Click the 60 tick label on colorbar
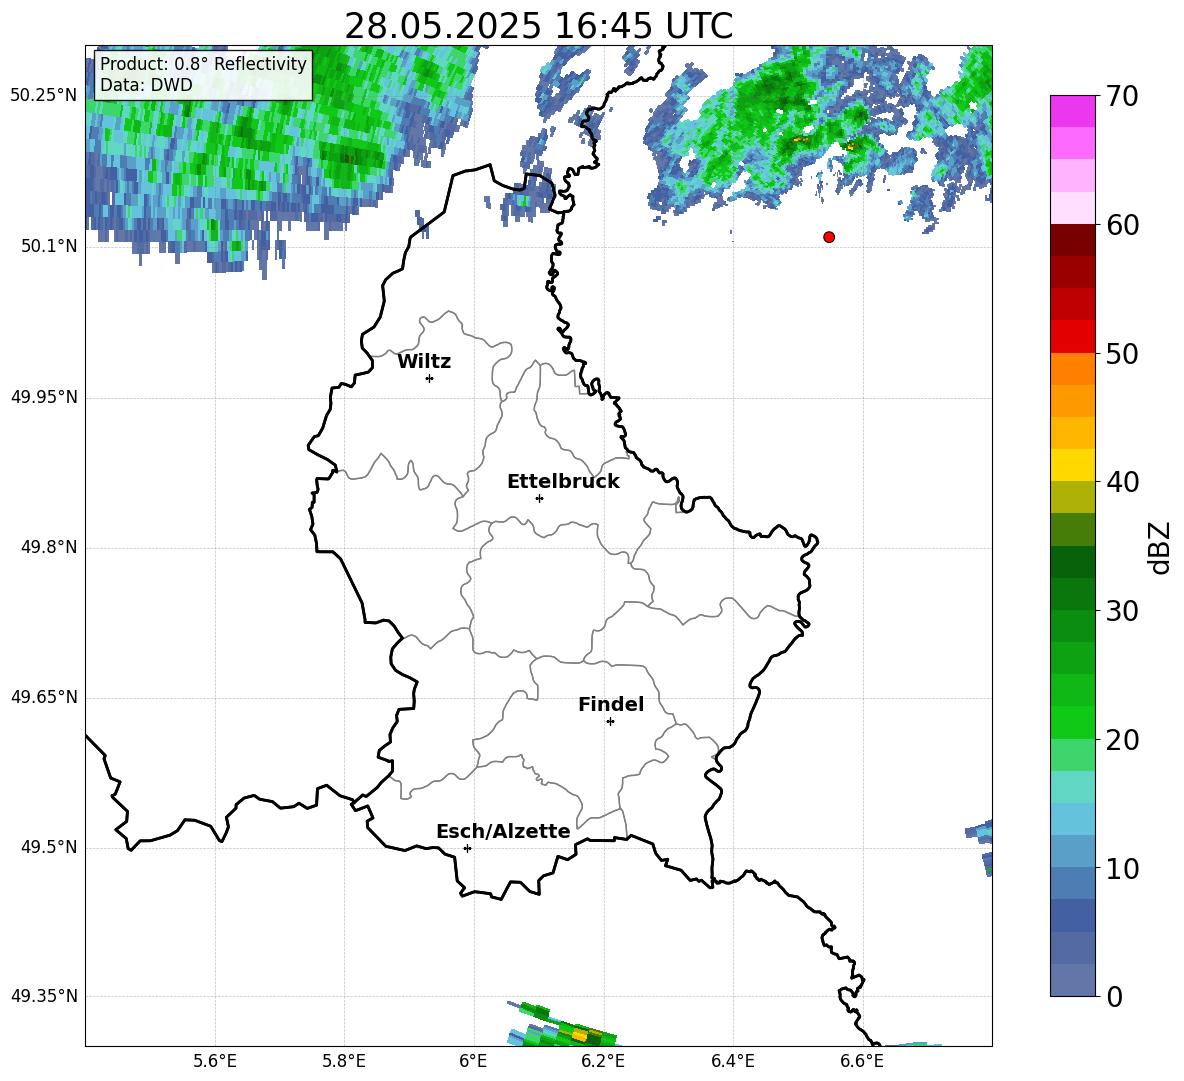The width and height of the screenshot is (1184, 1081). [1121, 225]
